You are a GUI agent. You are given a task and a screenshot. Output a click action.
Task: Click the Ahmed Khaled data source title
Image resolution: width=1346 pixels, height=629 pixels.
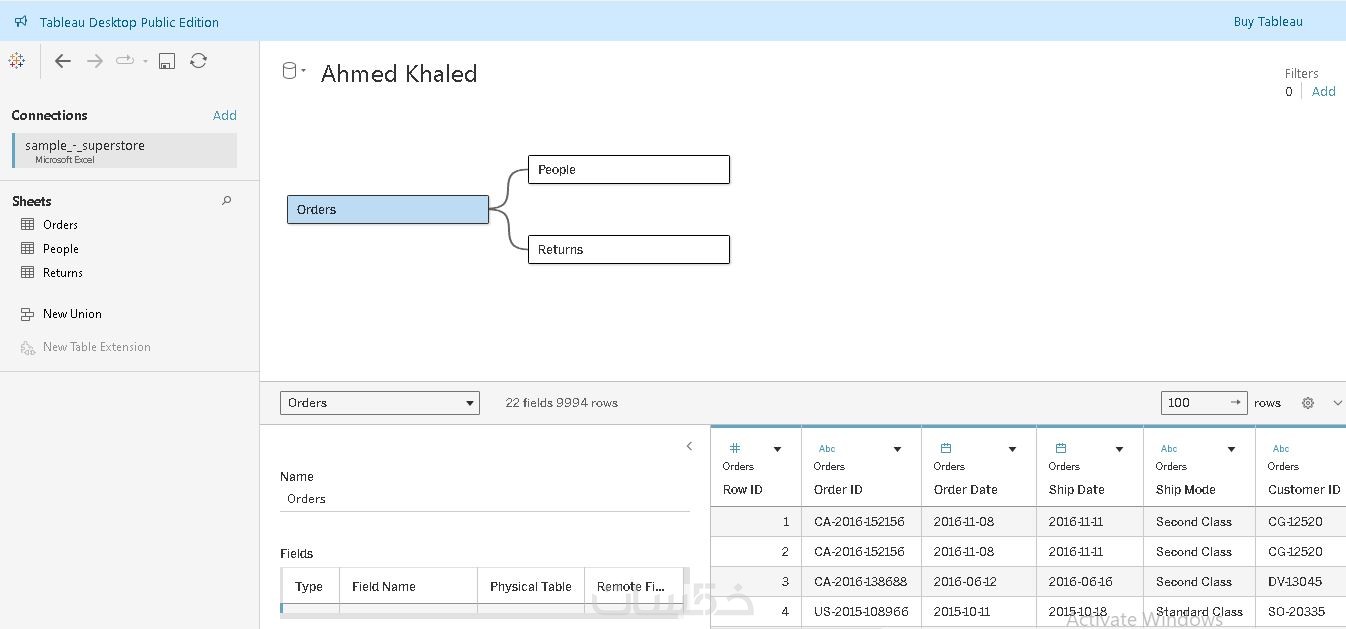pos(399,73)
